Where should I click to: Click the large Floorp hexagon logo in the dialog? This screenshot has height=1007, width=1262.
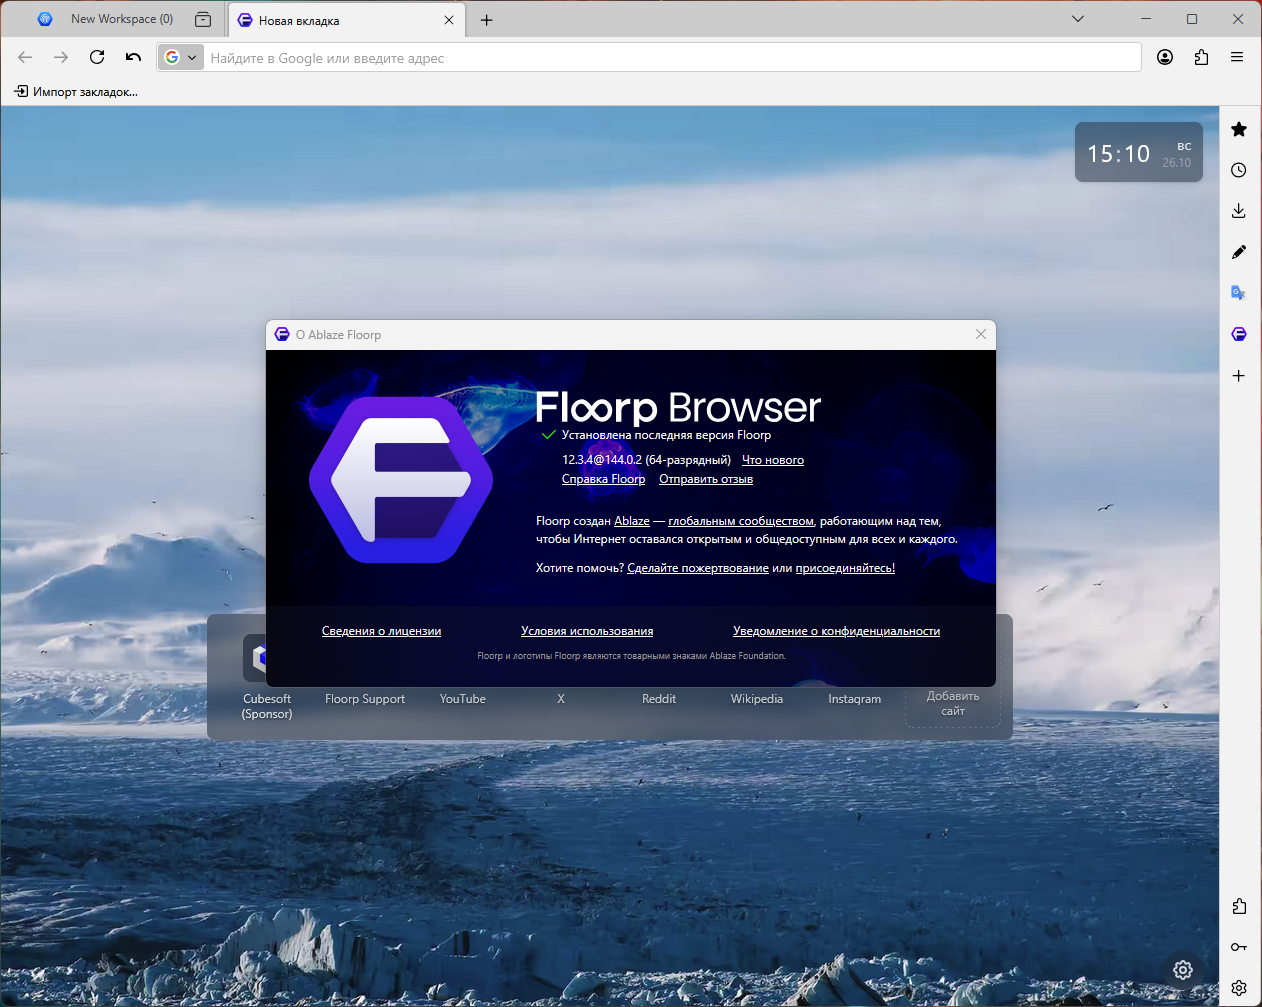pos(401,480)
